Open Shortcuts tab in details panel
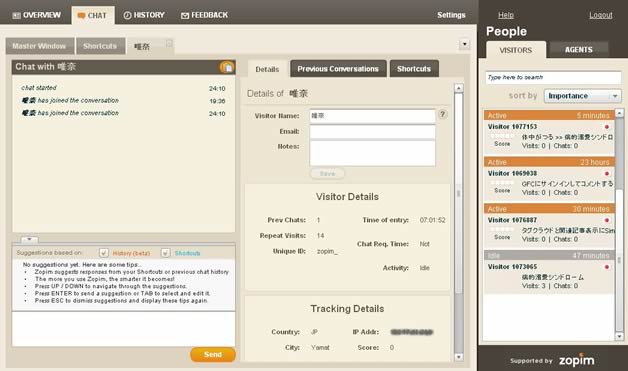Screen dimensions: 628x371 click(x=414, y=69)
